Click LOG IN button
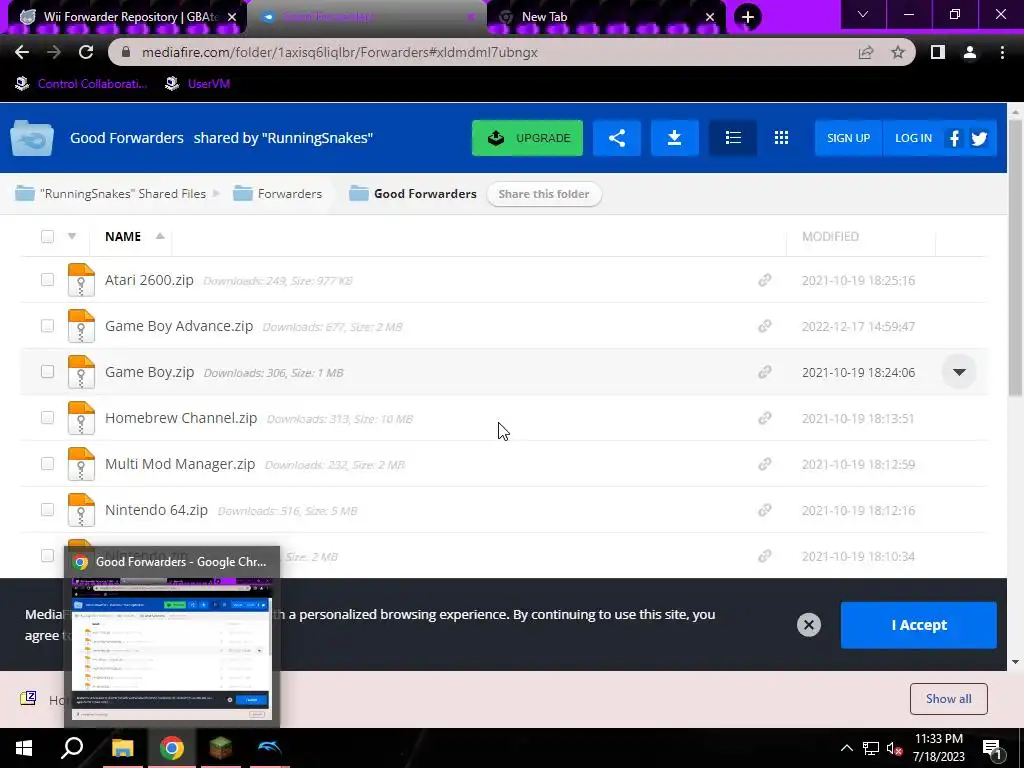This screenshot has width=1024, height=768. click(913, 138)
